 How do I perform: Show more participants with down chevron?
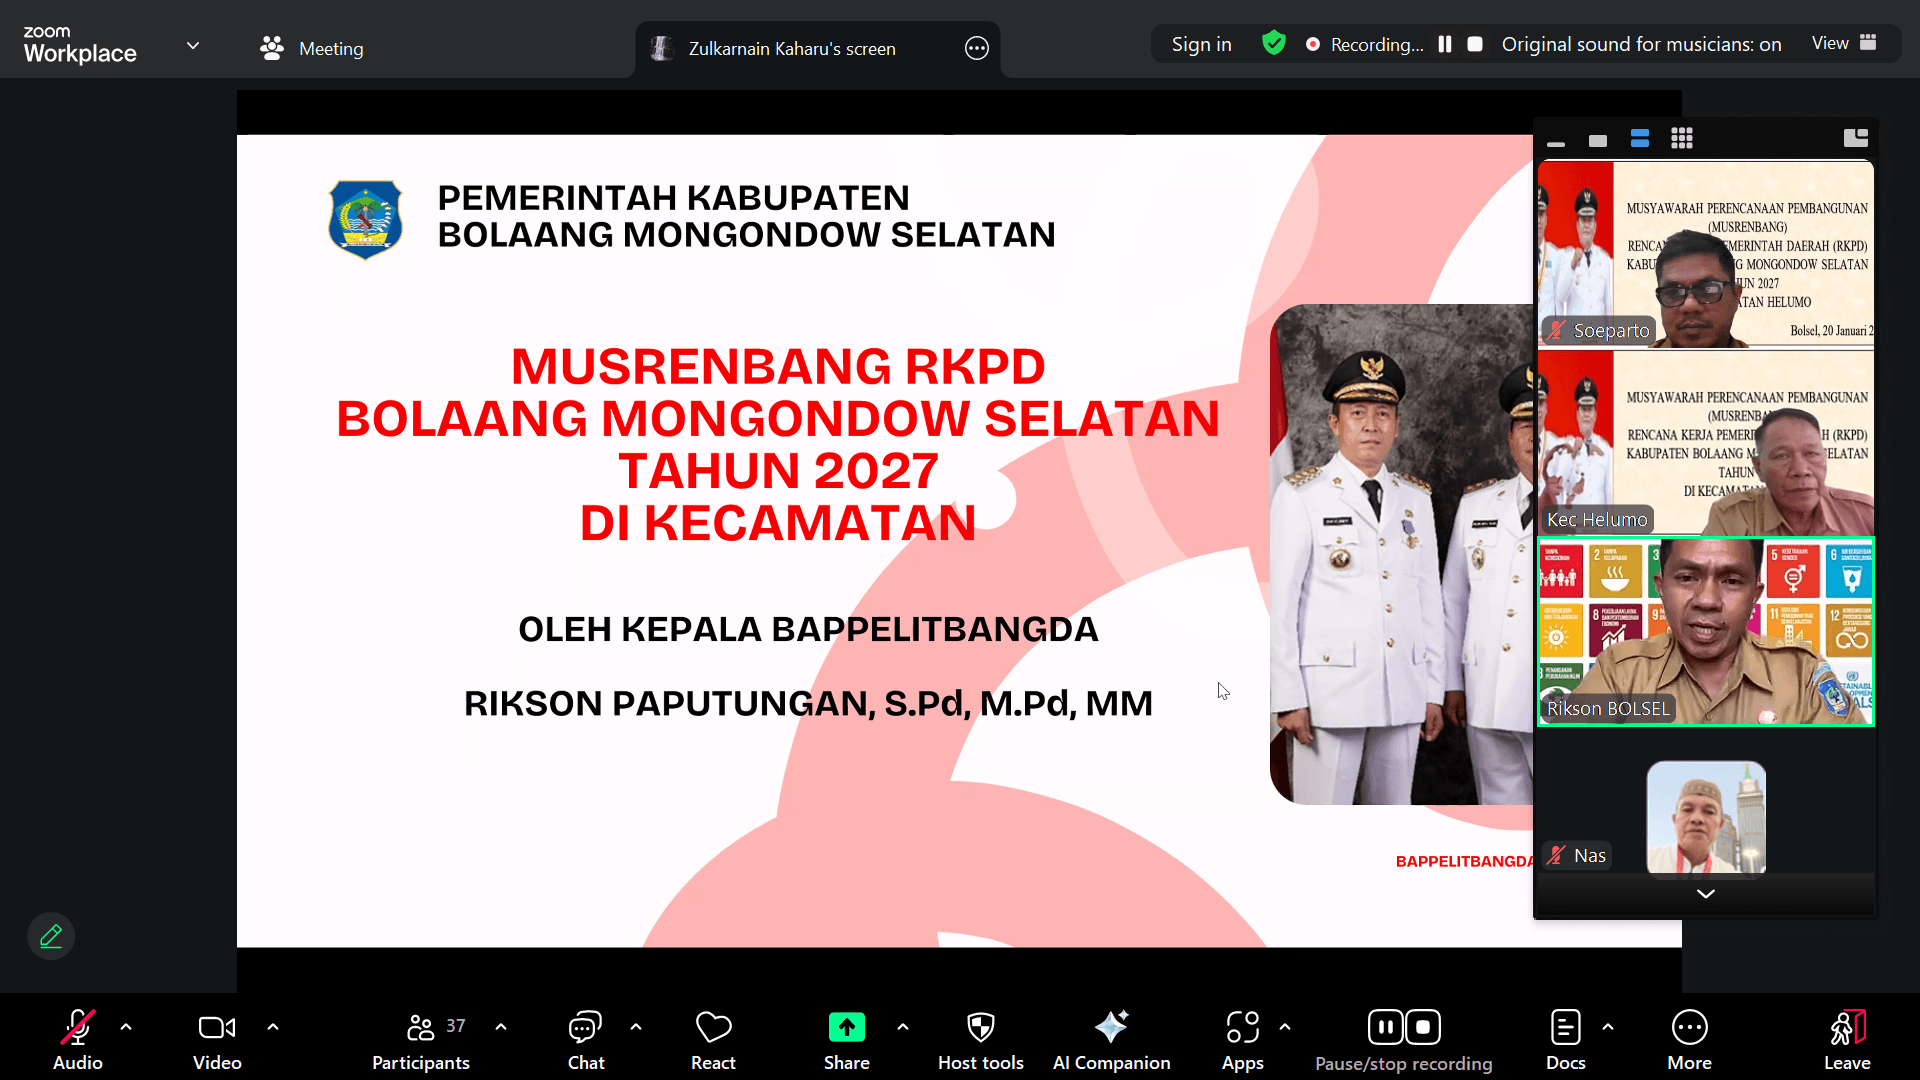click(1705, 893)
